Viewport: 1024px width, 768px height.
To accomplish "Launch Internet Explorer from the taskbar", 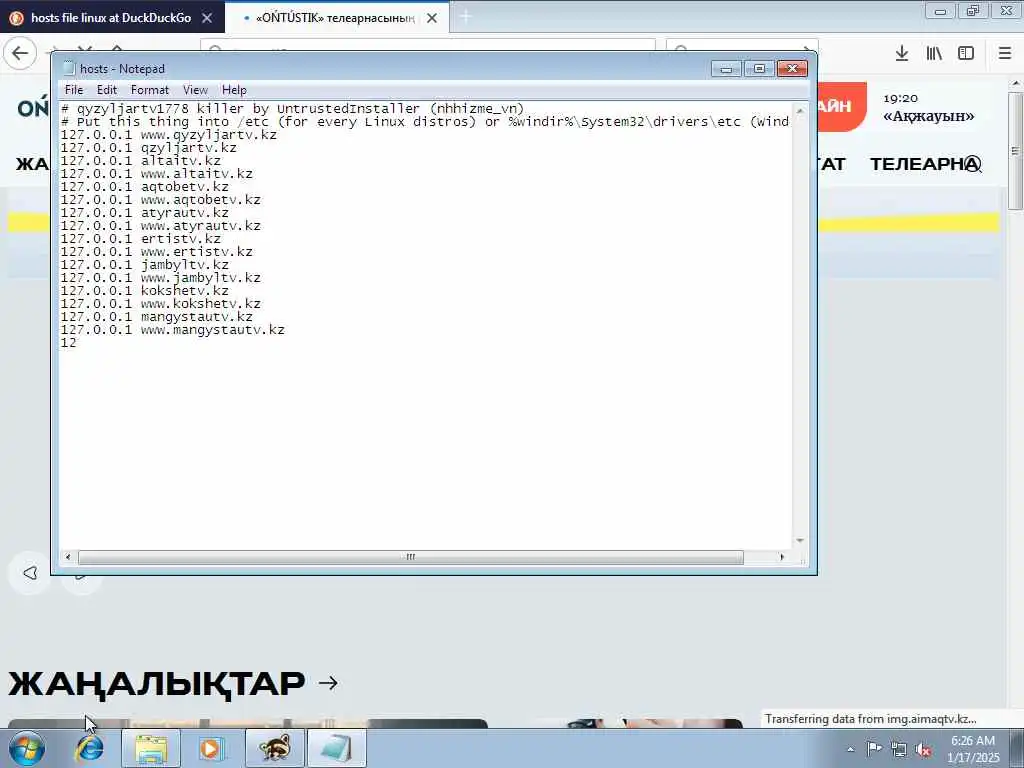I will [x=89, y=748].
